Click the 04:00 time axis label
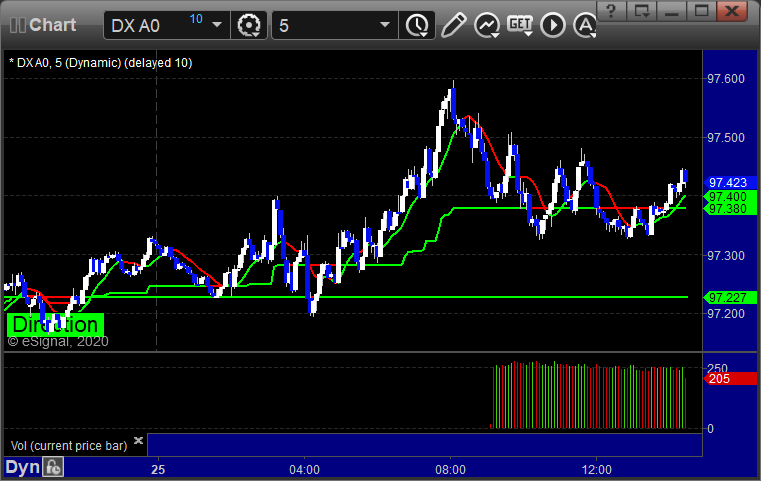761x481 pixels. (x=304, y=470)
